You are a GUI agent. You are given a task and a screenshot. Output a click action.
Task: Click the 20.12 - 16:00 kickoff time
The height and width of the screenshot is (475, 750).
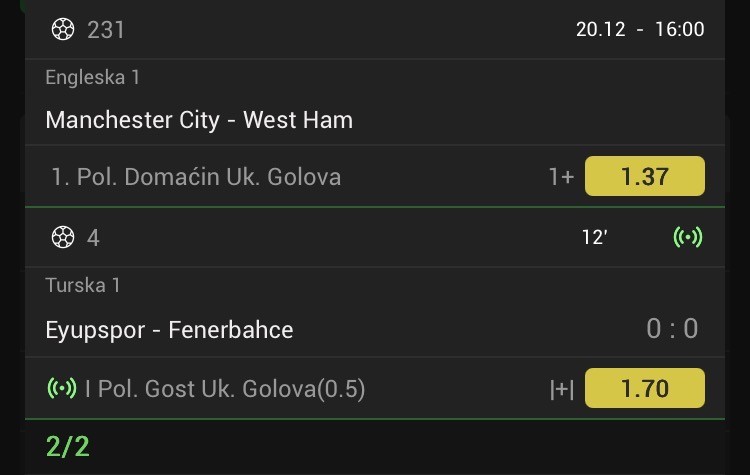coord(640,30)
